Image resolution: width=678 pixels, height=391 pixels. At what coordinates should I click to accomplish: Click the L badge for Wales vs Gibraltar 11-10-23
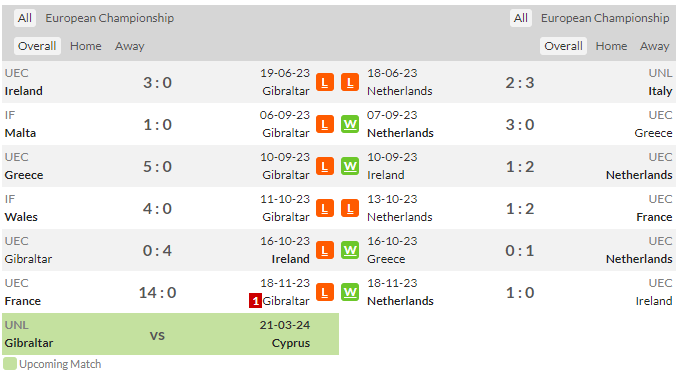click(325, 208)
